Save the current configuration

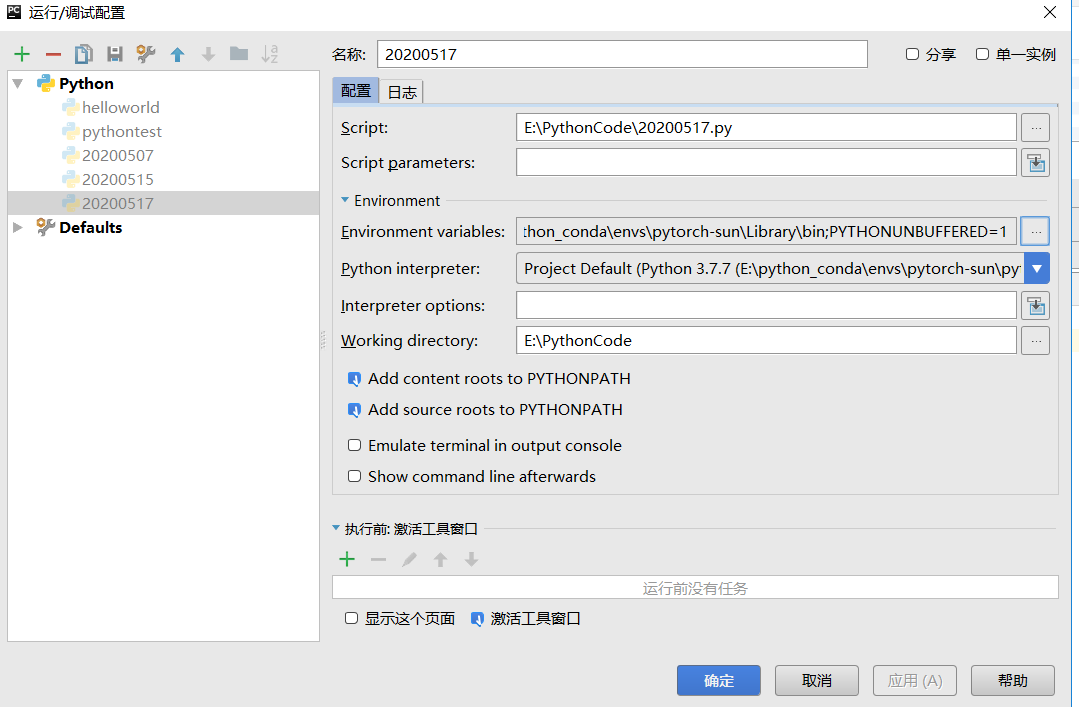[113, 54]
